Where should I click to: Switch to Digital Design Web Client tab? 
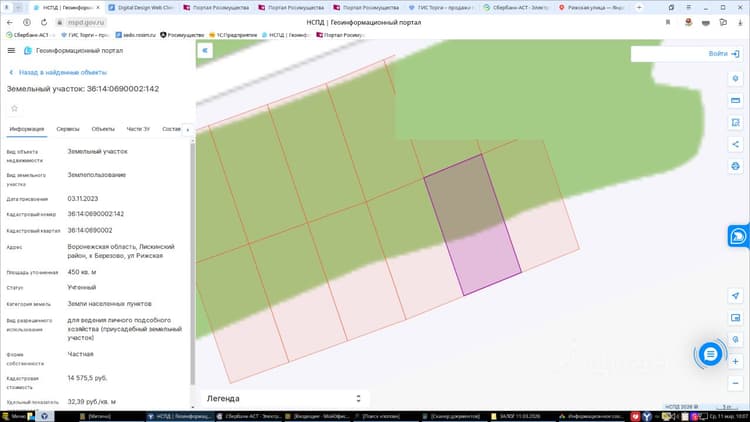[142, 8]
